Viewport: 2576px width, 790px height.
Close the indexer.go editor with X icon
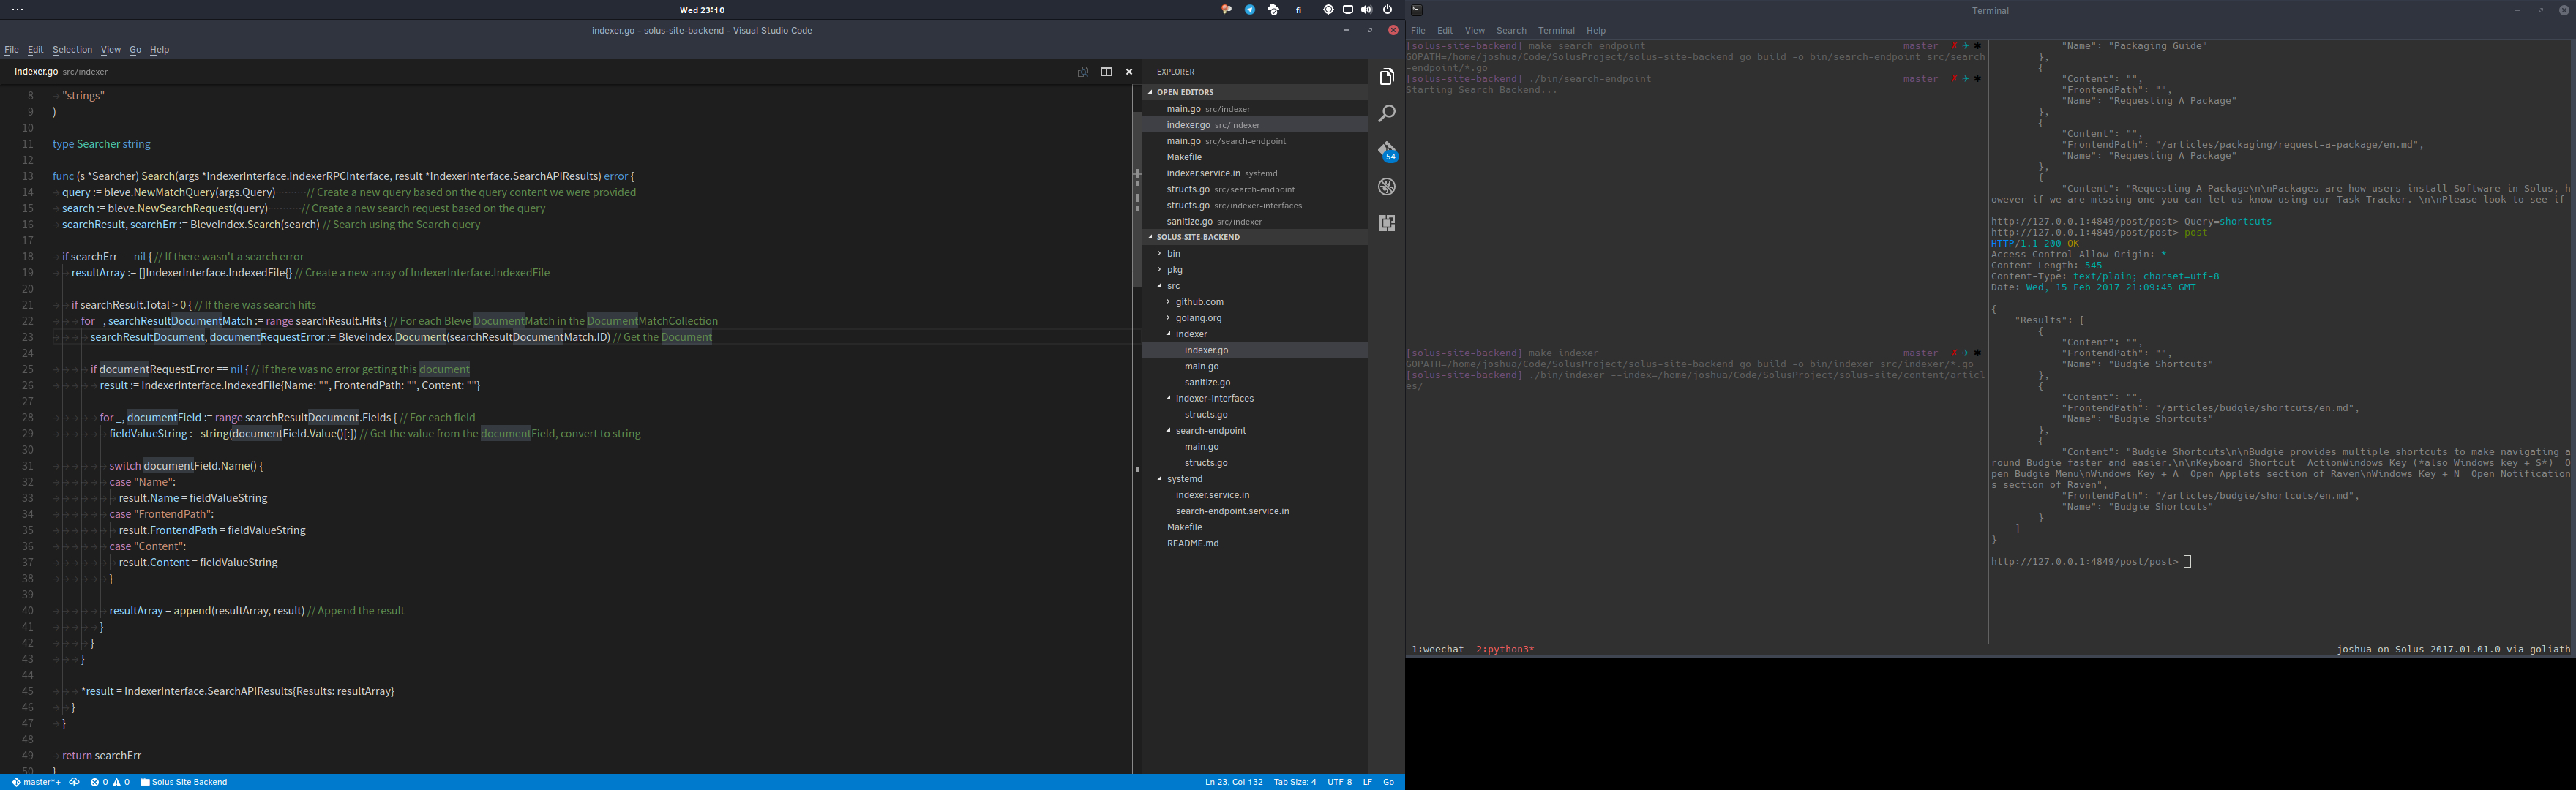[1129, 72]
